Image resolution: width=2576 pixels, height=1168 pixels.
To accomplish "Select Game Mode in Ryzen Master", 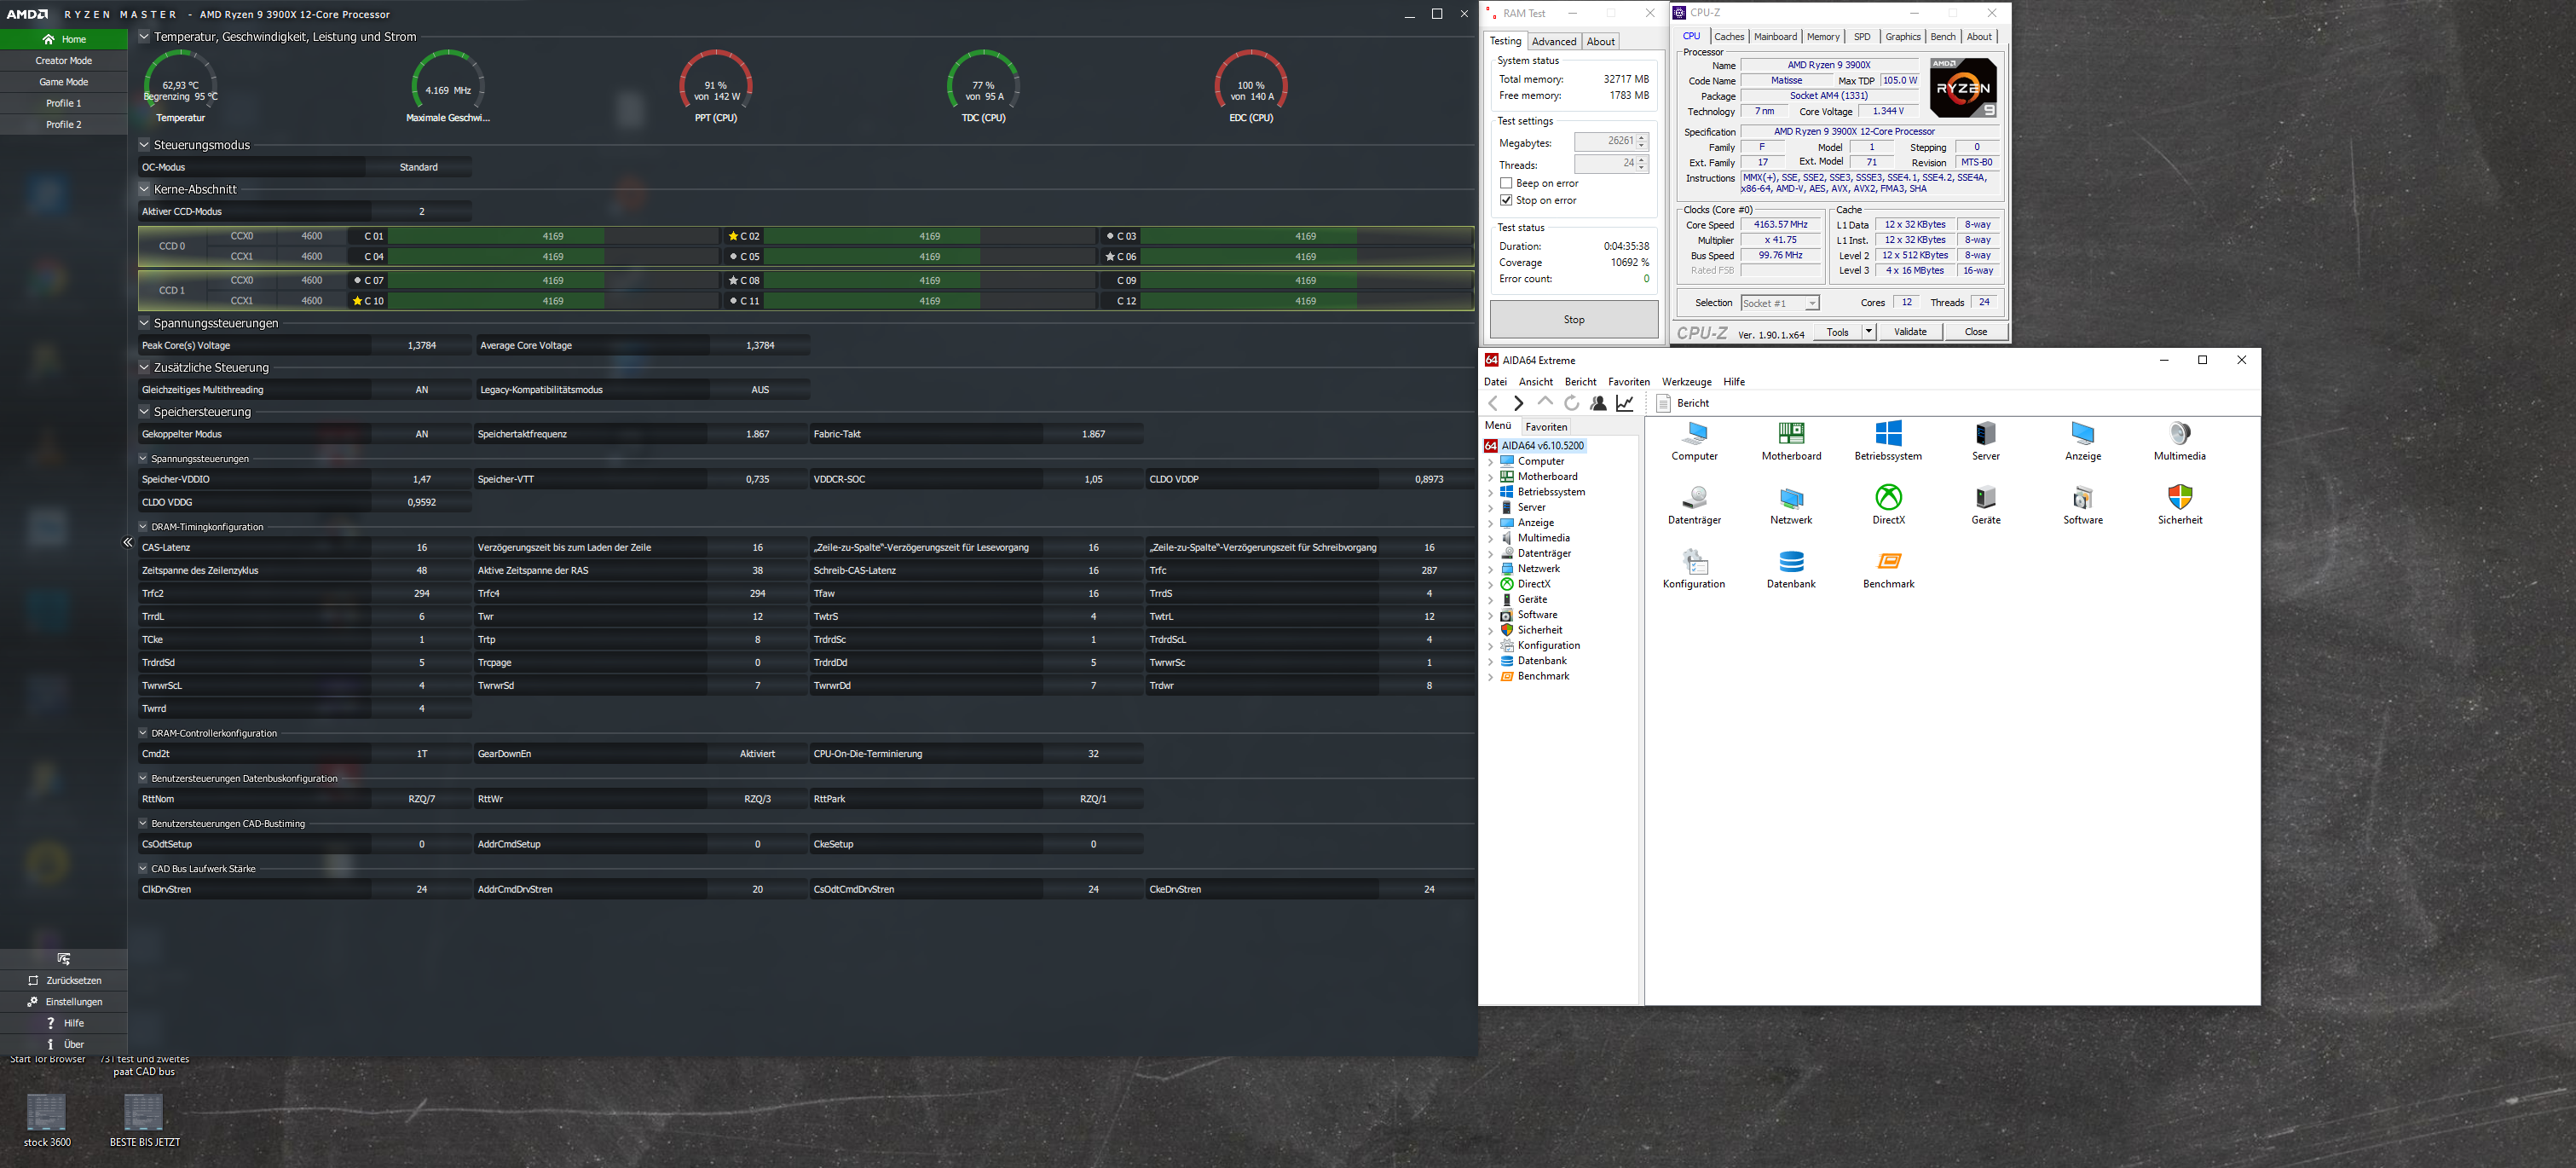I will click(64, 82).
